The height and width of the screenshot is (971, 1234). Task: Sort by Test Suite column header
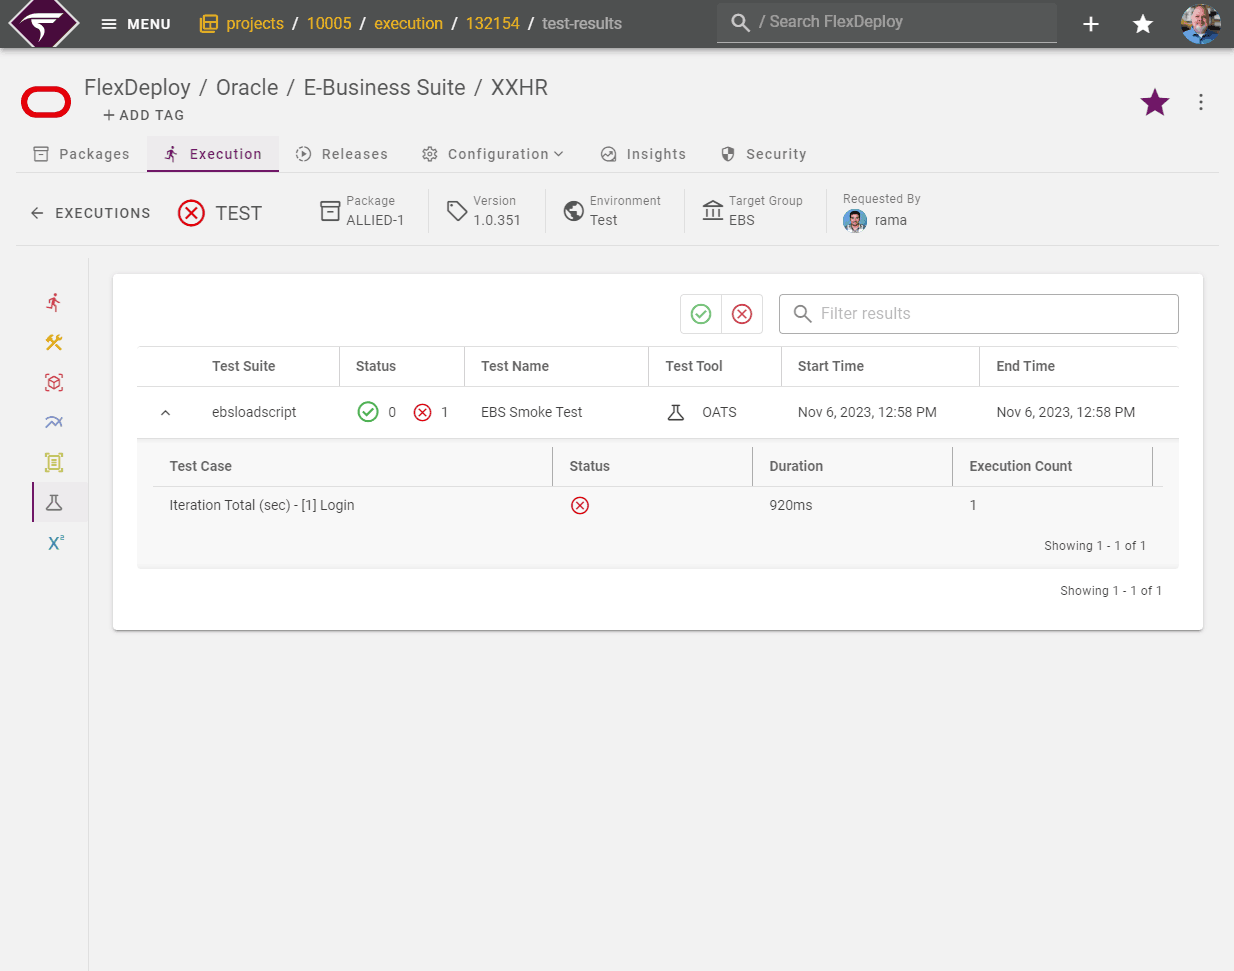coord(243,366)
